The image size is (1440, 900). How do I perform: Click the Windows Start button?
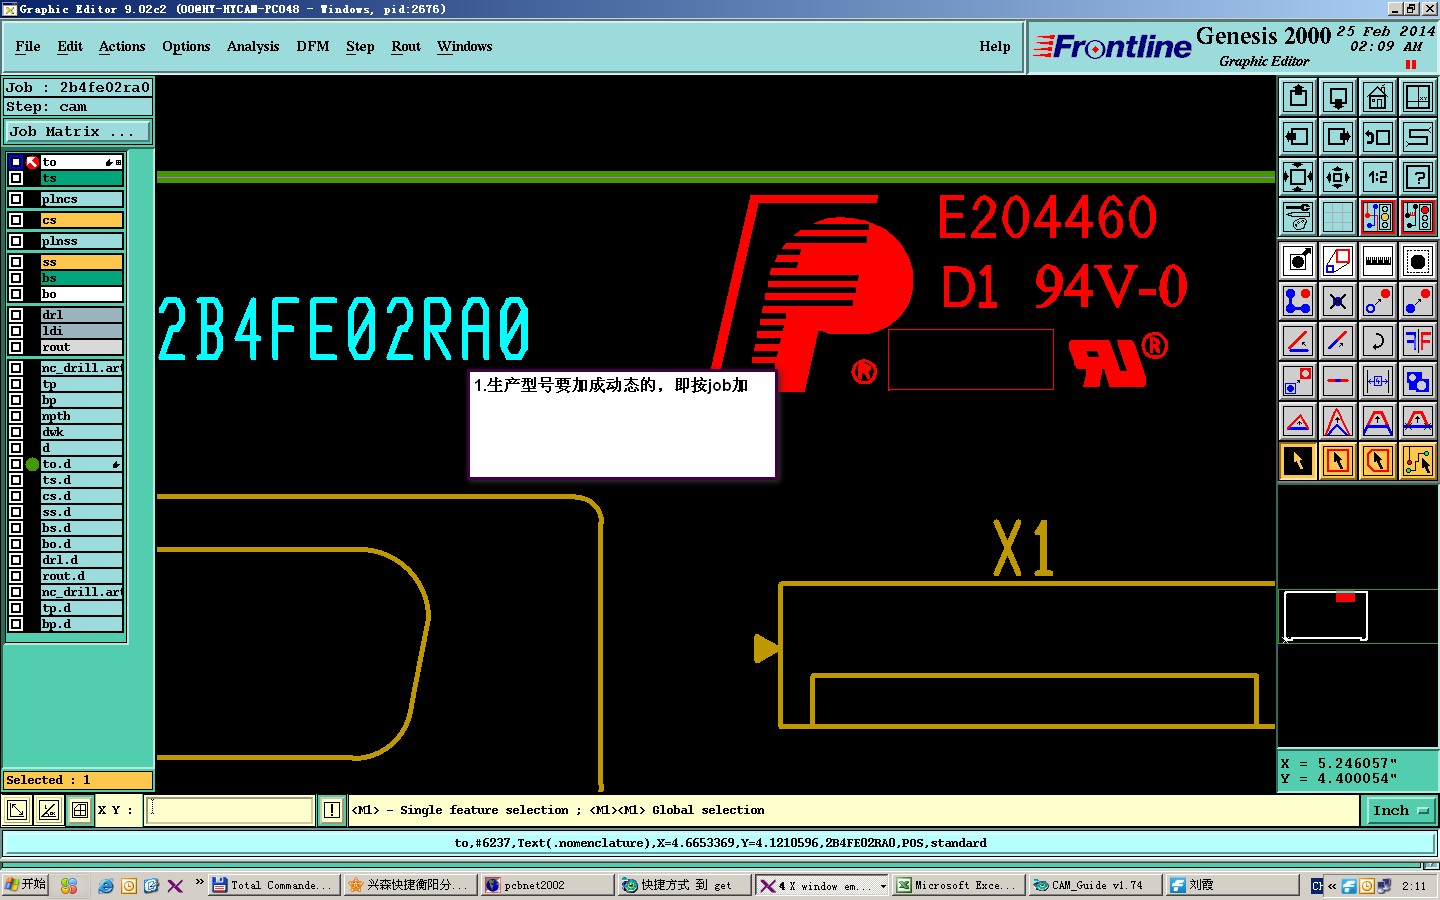26,885
